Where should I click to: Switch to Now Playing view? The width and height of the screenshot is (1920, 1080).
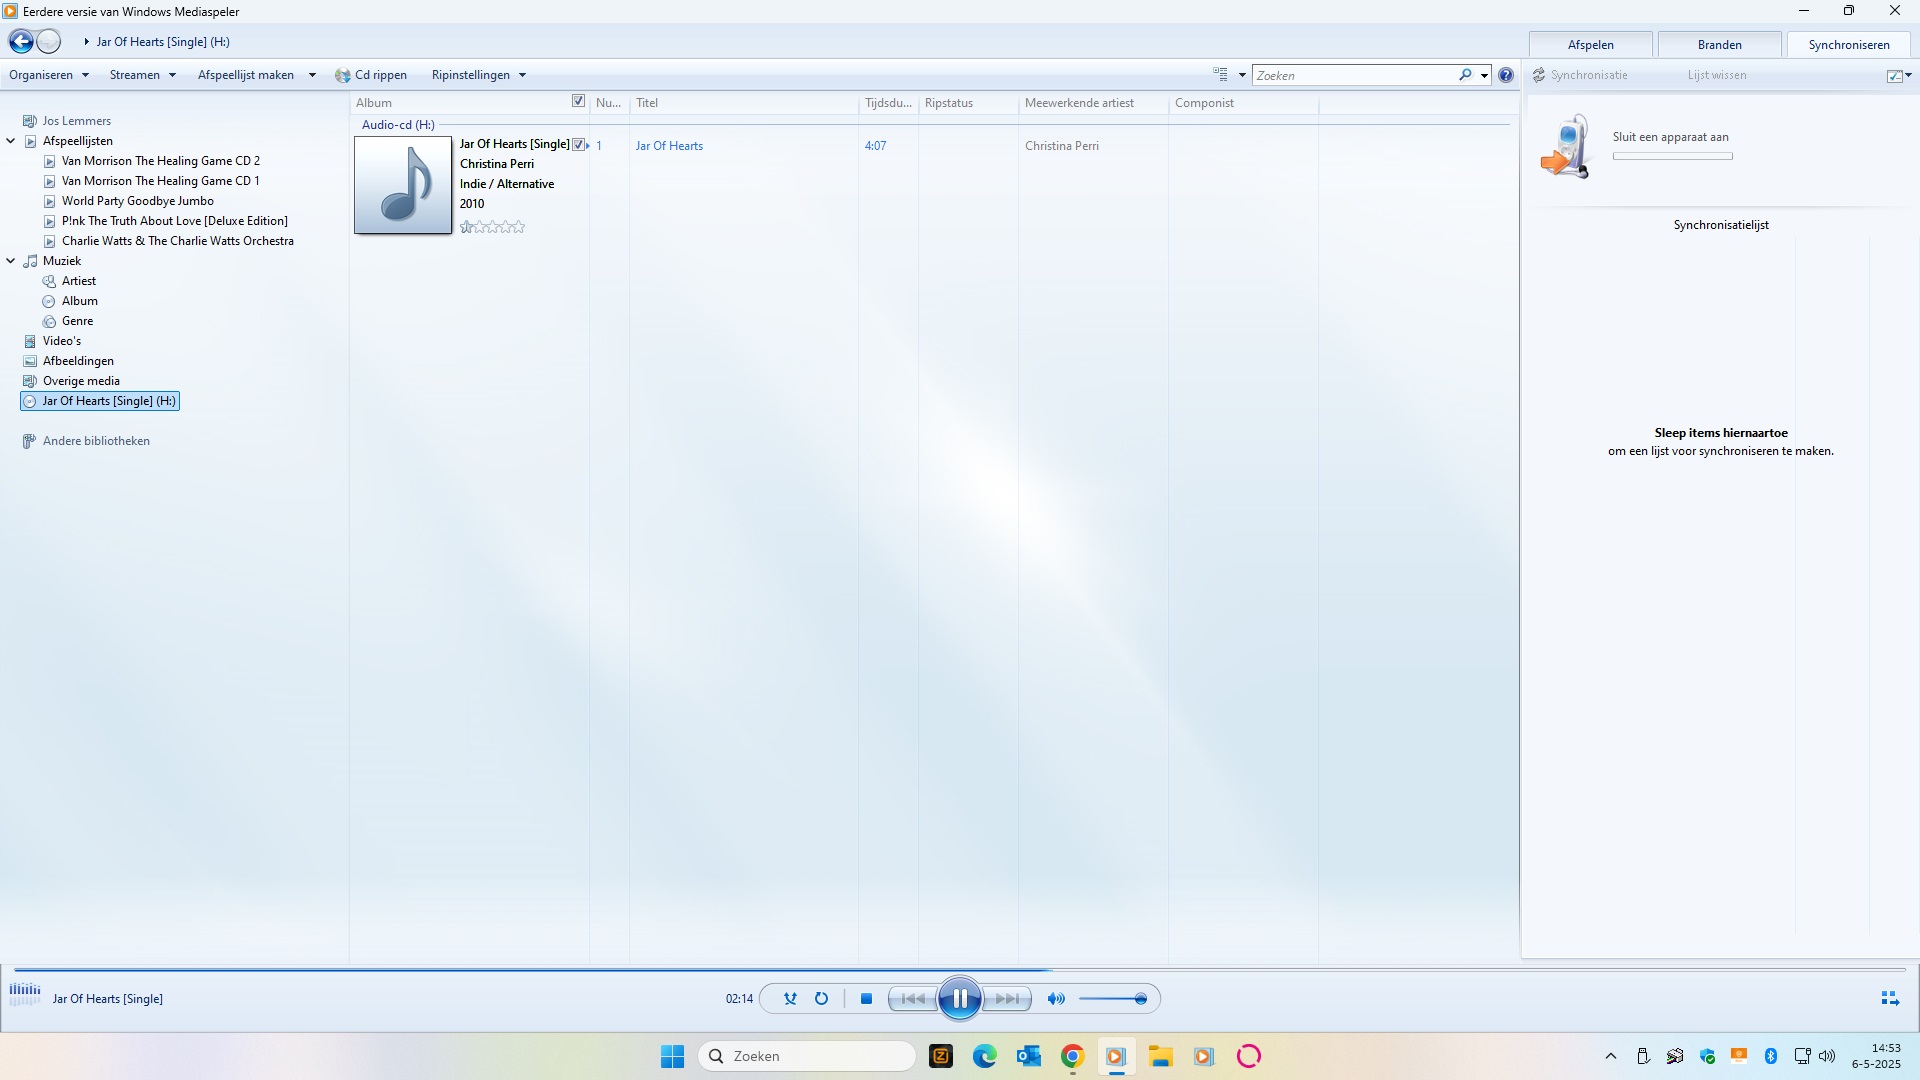(x=1889, y=998)
